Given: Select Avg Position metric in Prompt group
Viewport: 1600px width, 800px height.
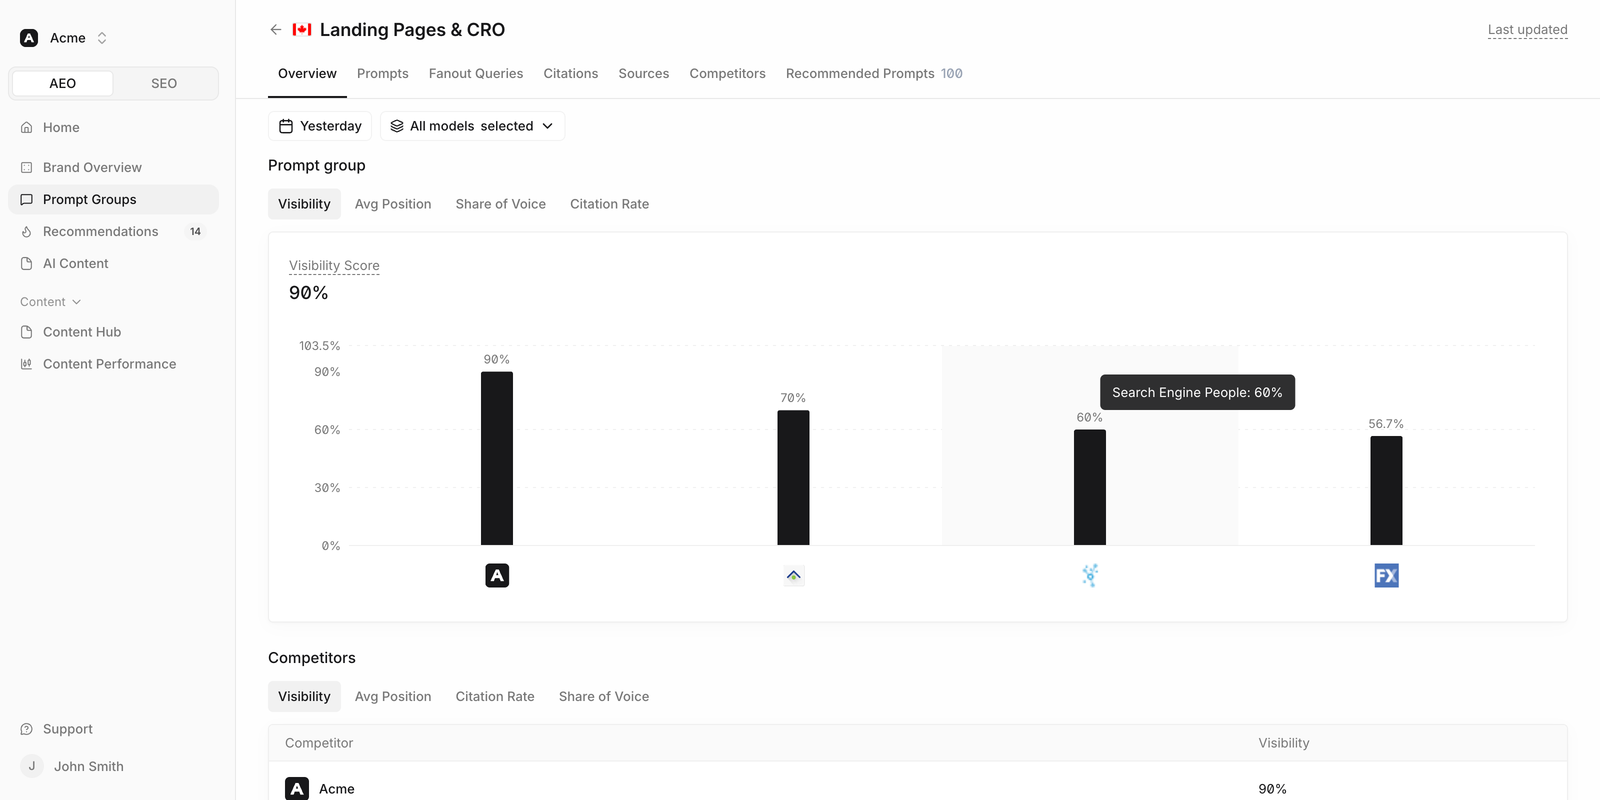Looking at the screenshot, I should (x=393, y=204).
